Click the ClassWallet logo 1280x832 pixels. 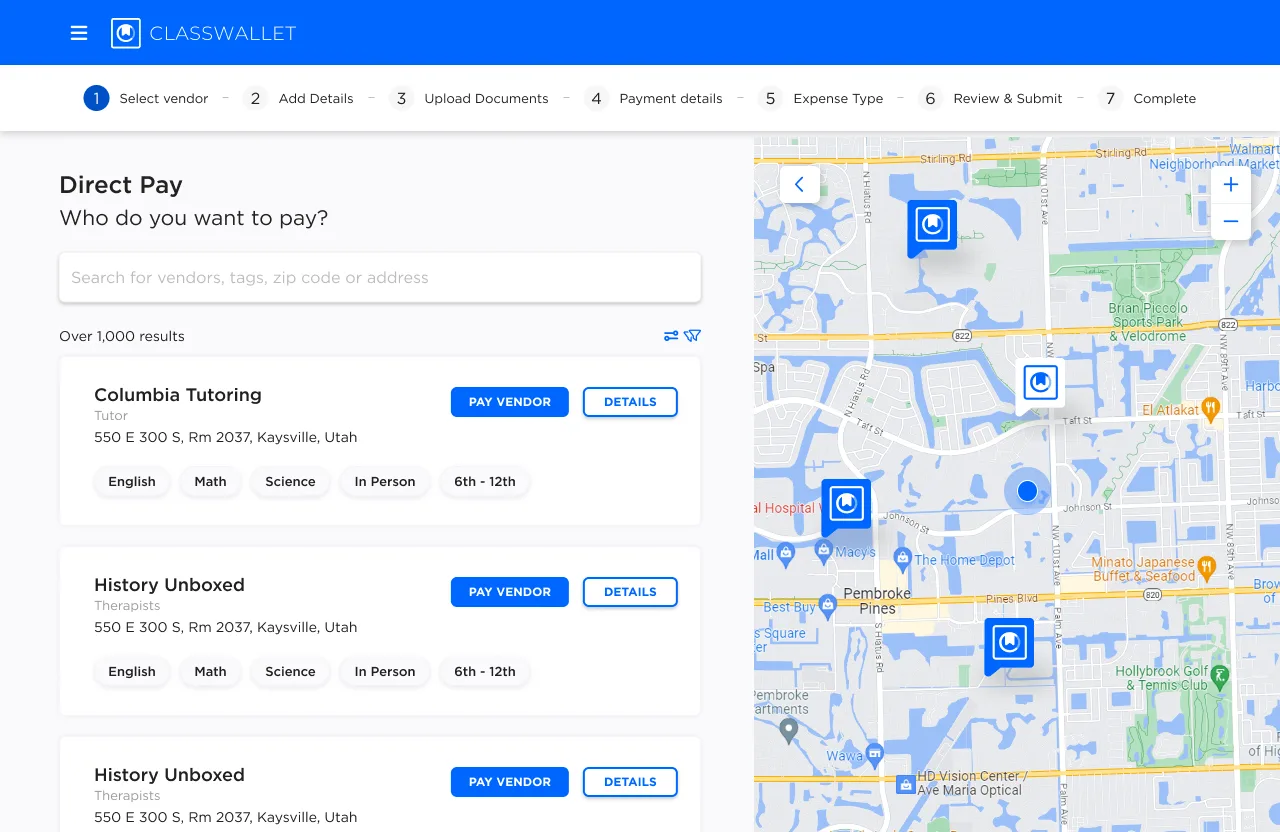click(204, 33)
